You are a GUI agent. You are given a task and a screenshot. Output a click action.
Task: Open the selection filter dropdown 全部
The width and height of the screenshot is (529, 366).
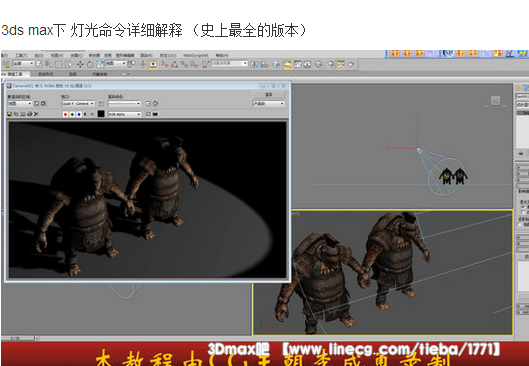24,63
